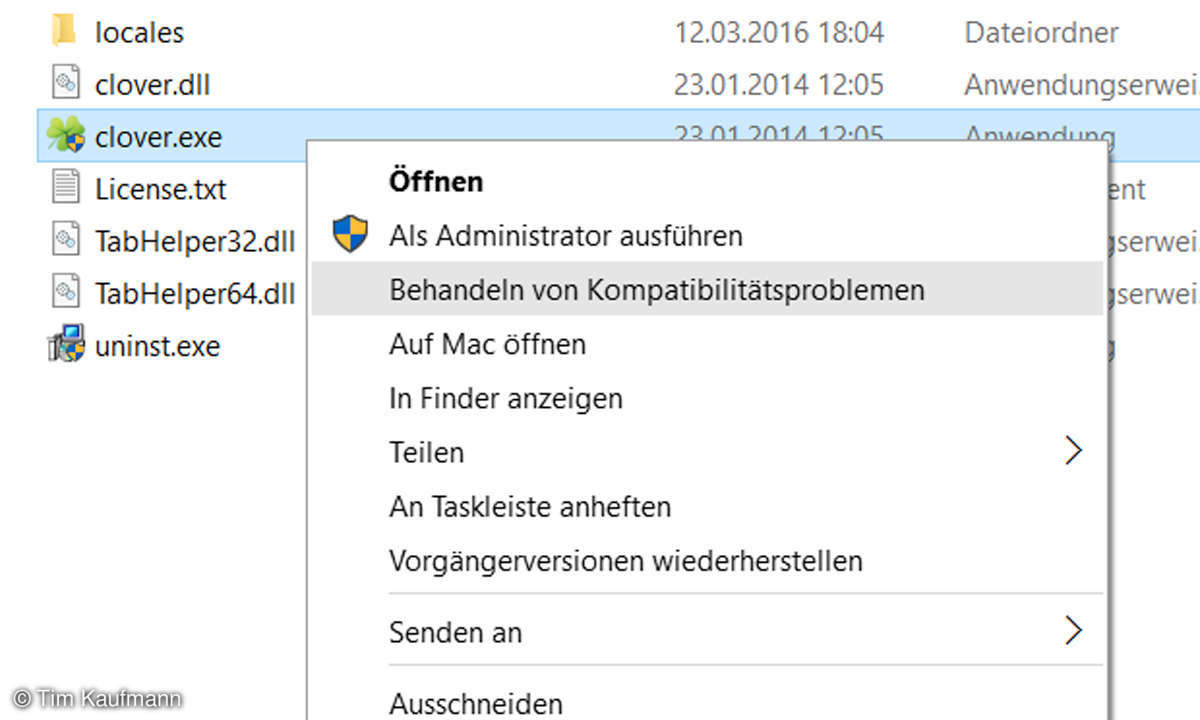Click the License.txt document icon
This screenshot has width=1200, height=720.
click(66, 188)
